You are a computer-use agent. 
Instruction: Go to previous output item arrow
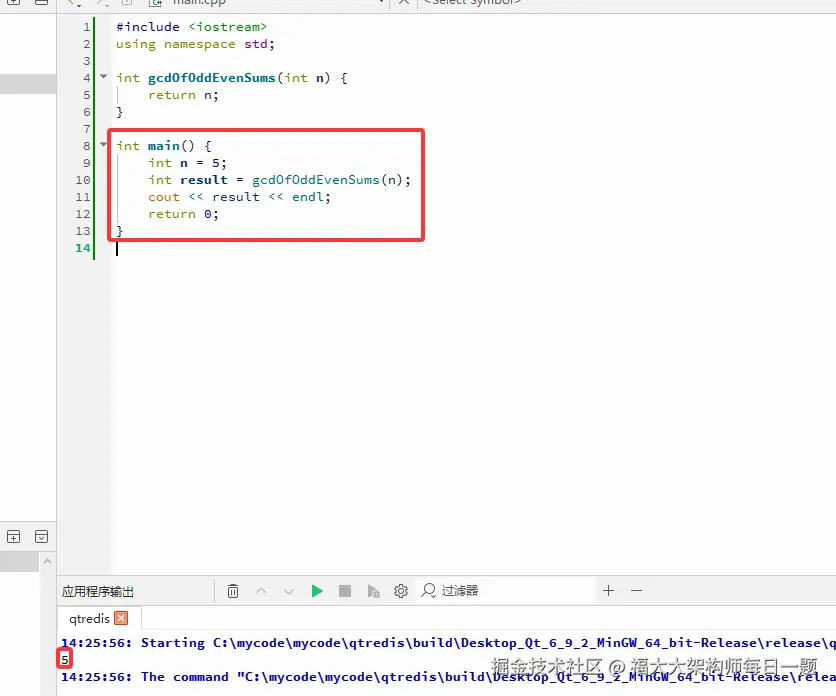[x=261, y=591]
